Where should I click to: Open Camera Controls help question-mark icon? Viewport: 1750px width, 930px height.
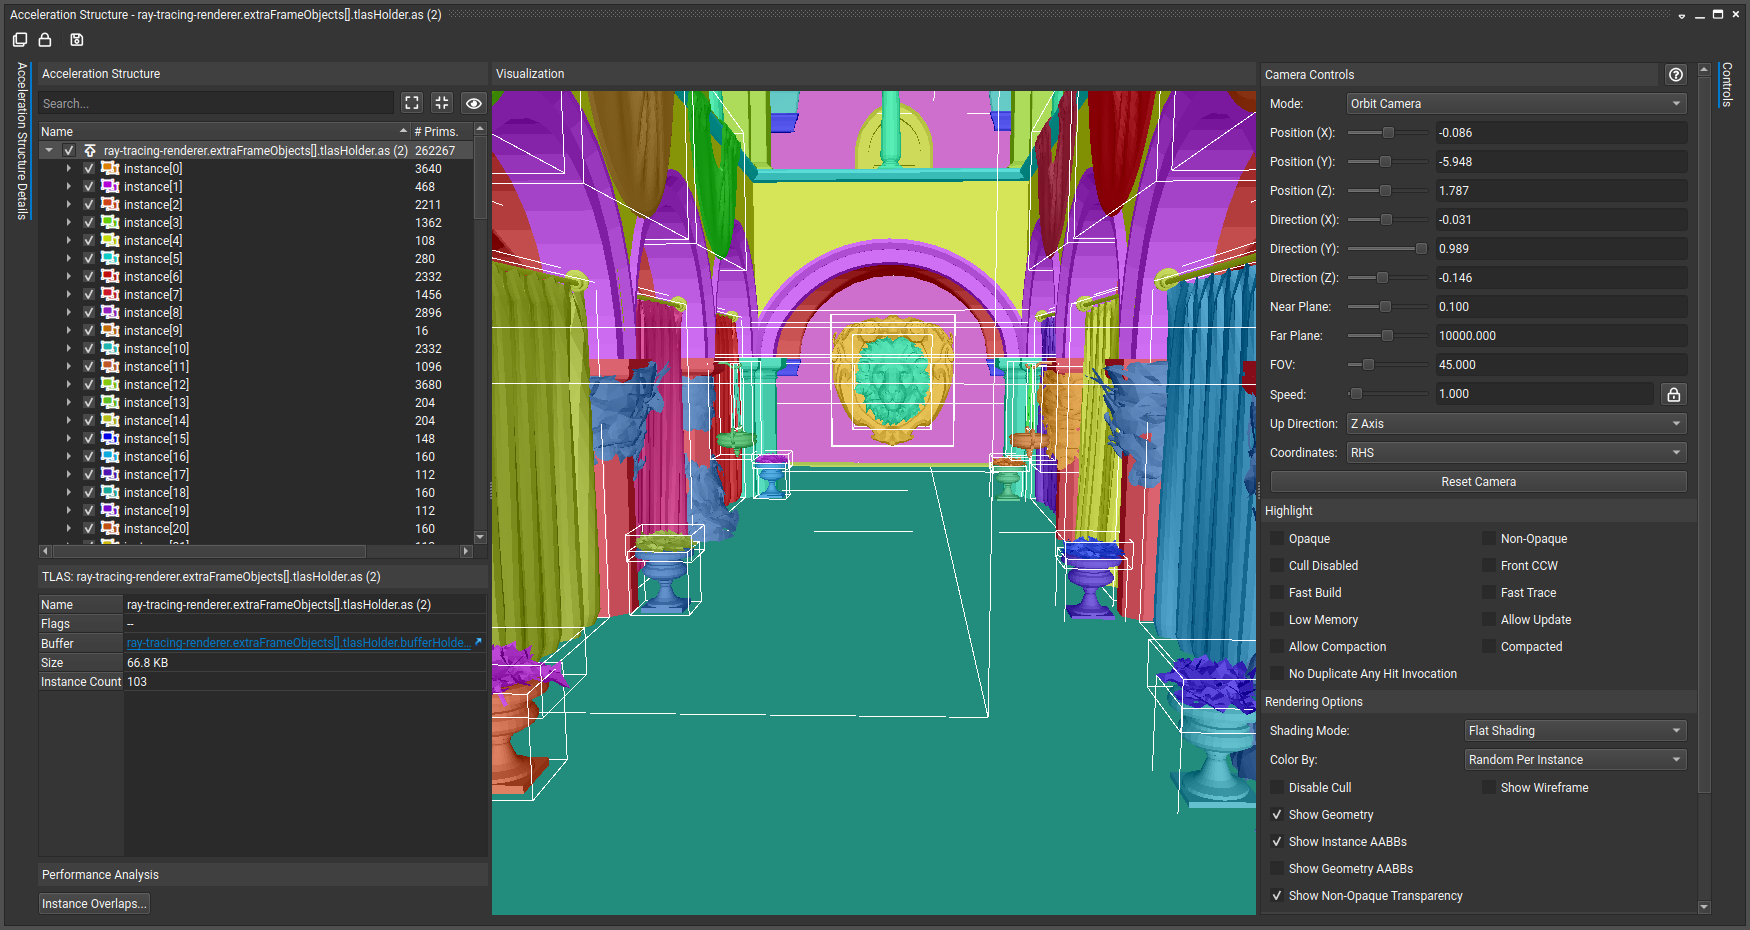tap(1676, 75)
